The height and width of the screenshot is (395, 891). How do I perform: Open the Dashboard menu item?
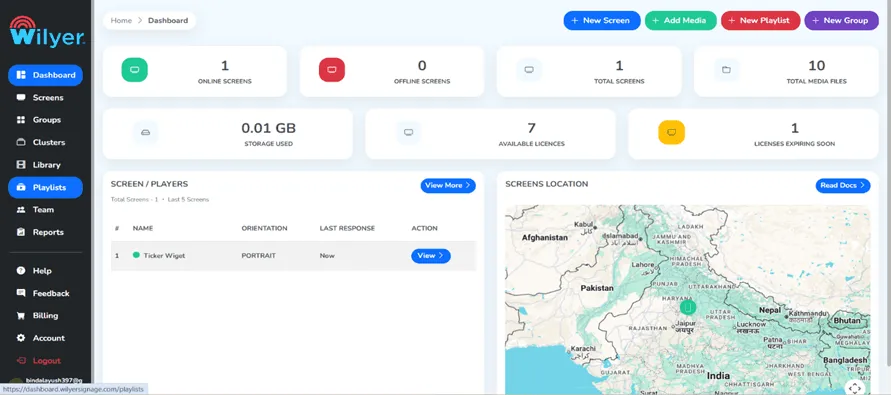click(x=45, y=75)
